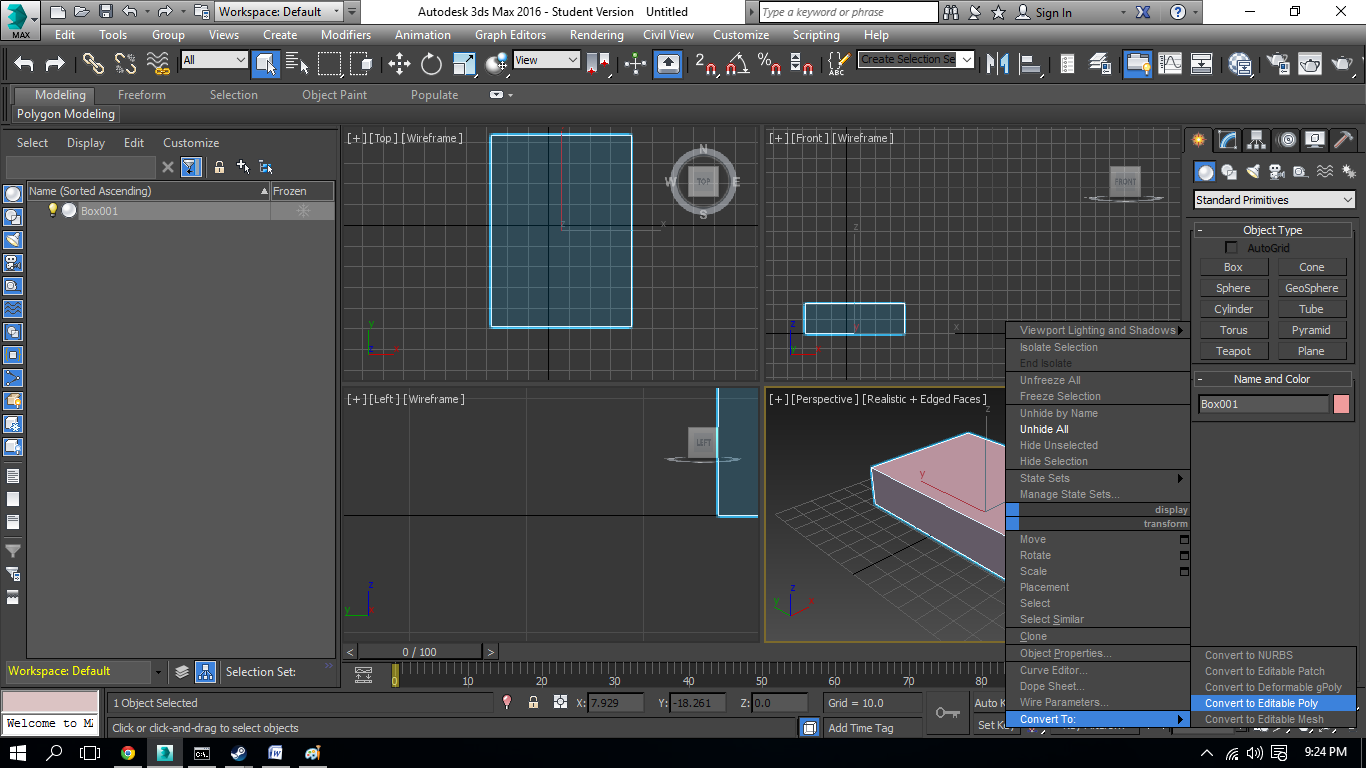1366x768 pixels.
Task: Click Unhide All in the quad menu
Action: [x=1044, y=429]
